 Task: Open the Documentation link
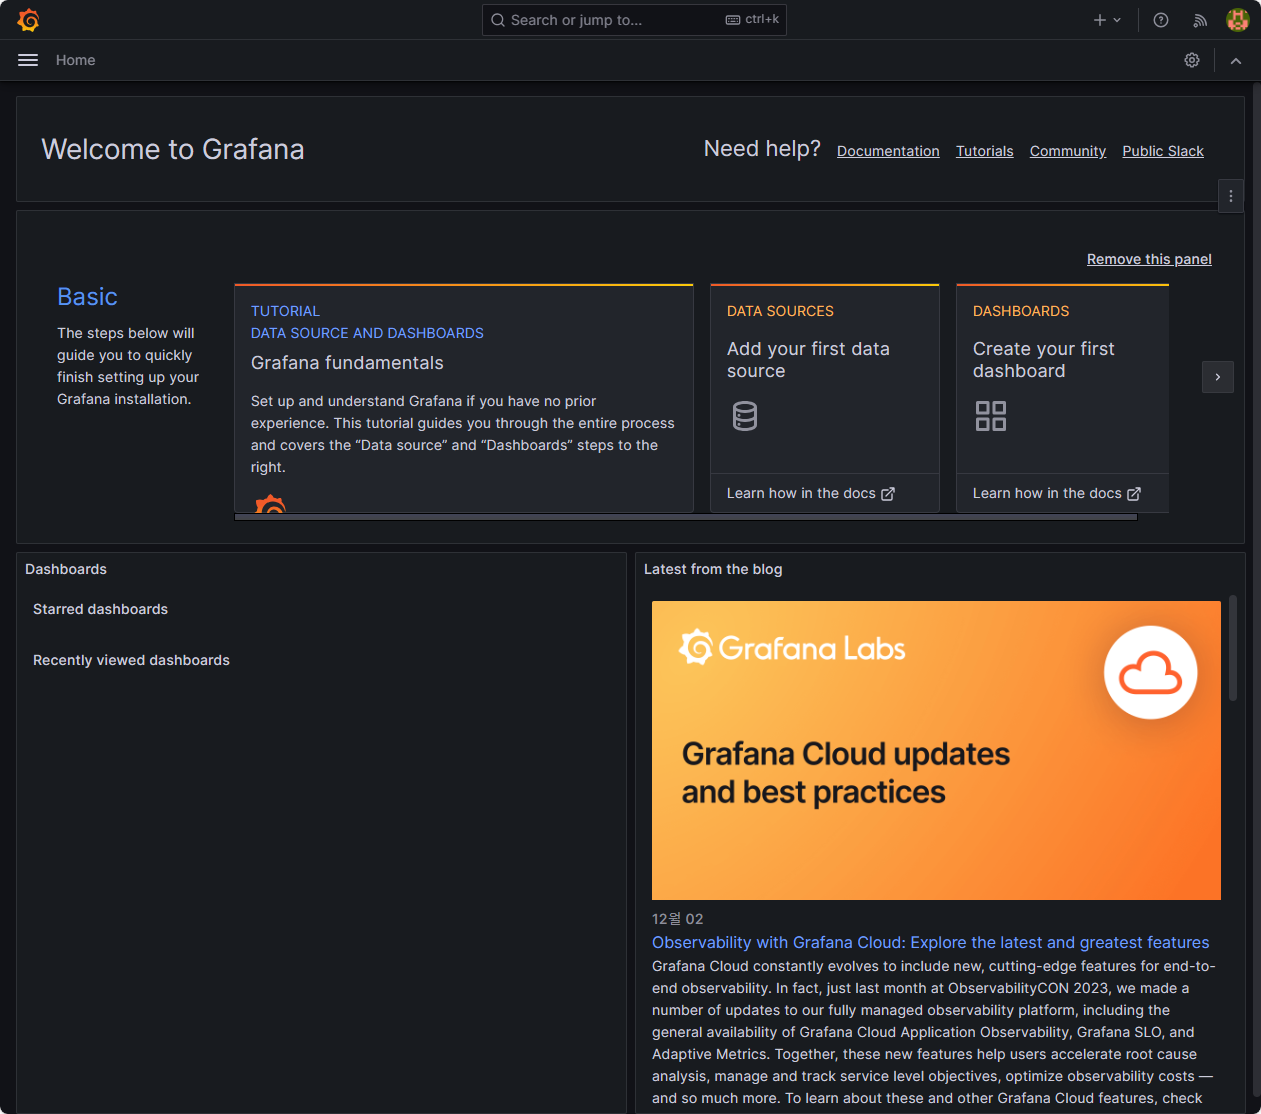(888, 151)
